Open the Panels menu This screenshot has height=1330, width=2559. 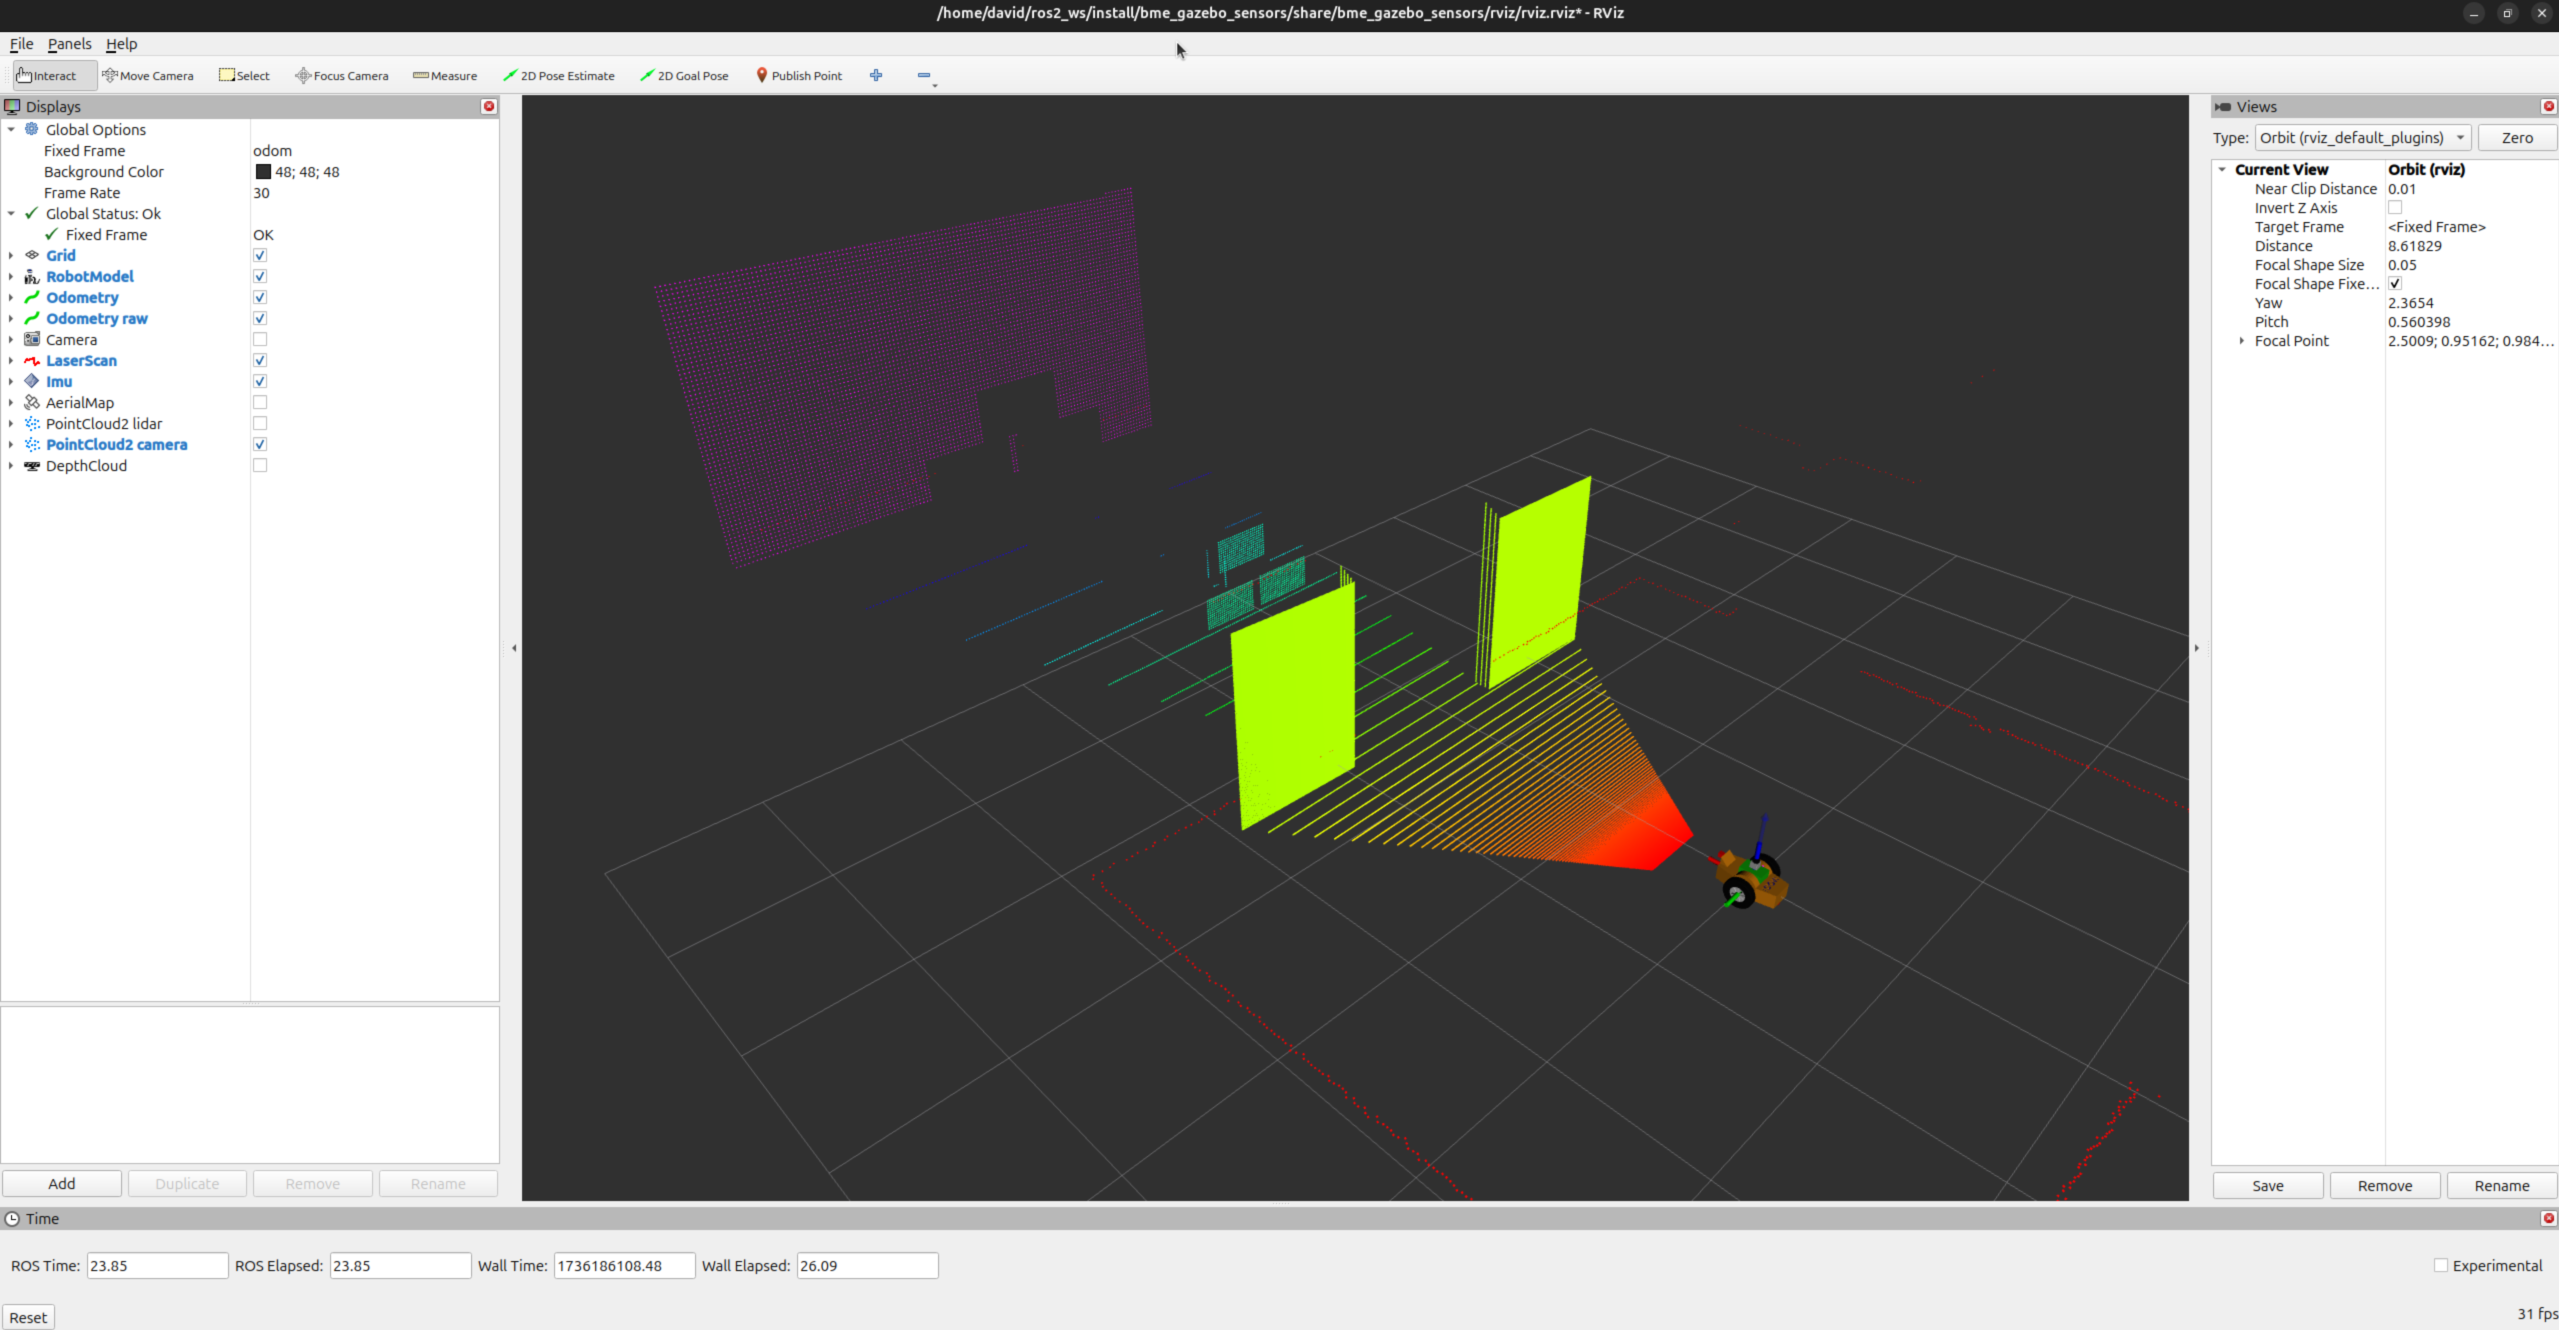point(69,44)
